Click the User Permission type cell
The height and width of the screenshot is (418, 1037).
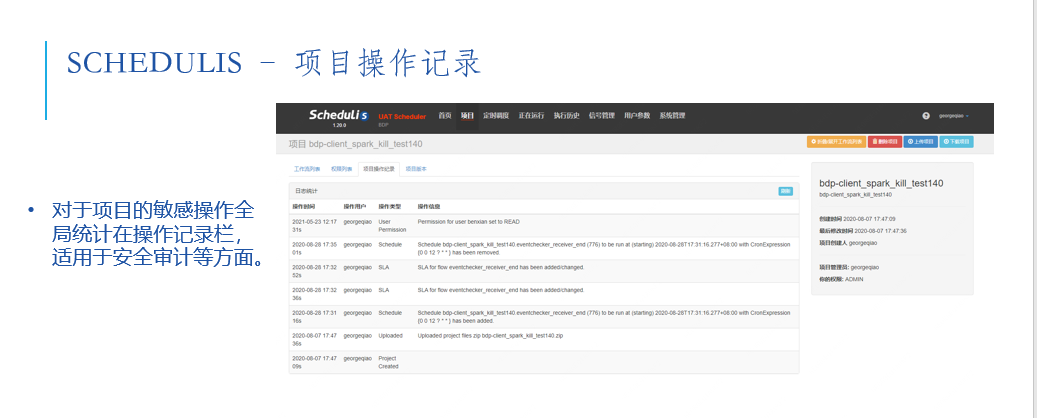(x=392, y=226)
